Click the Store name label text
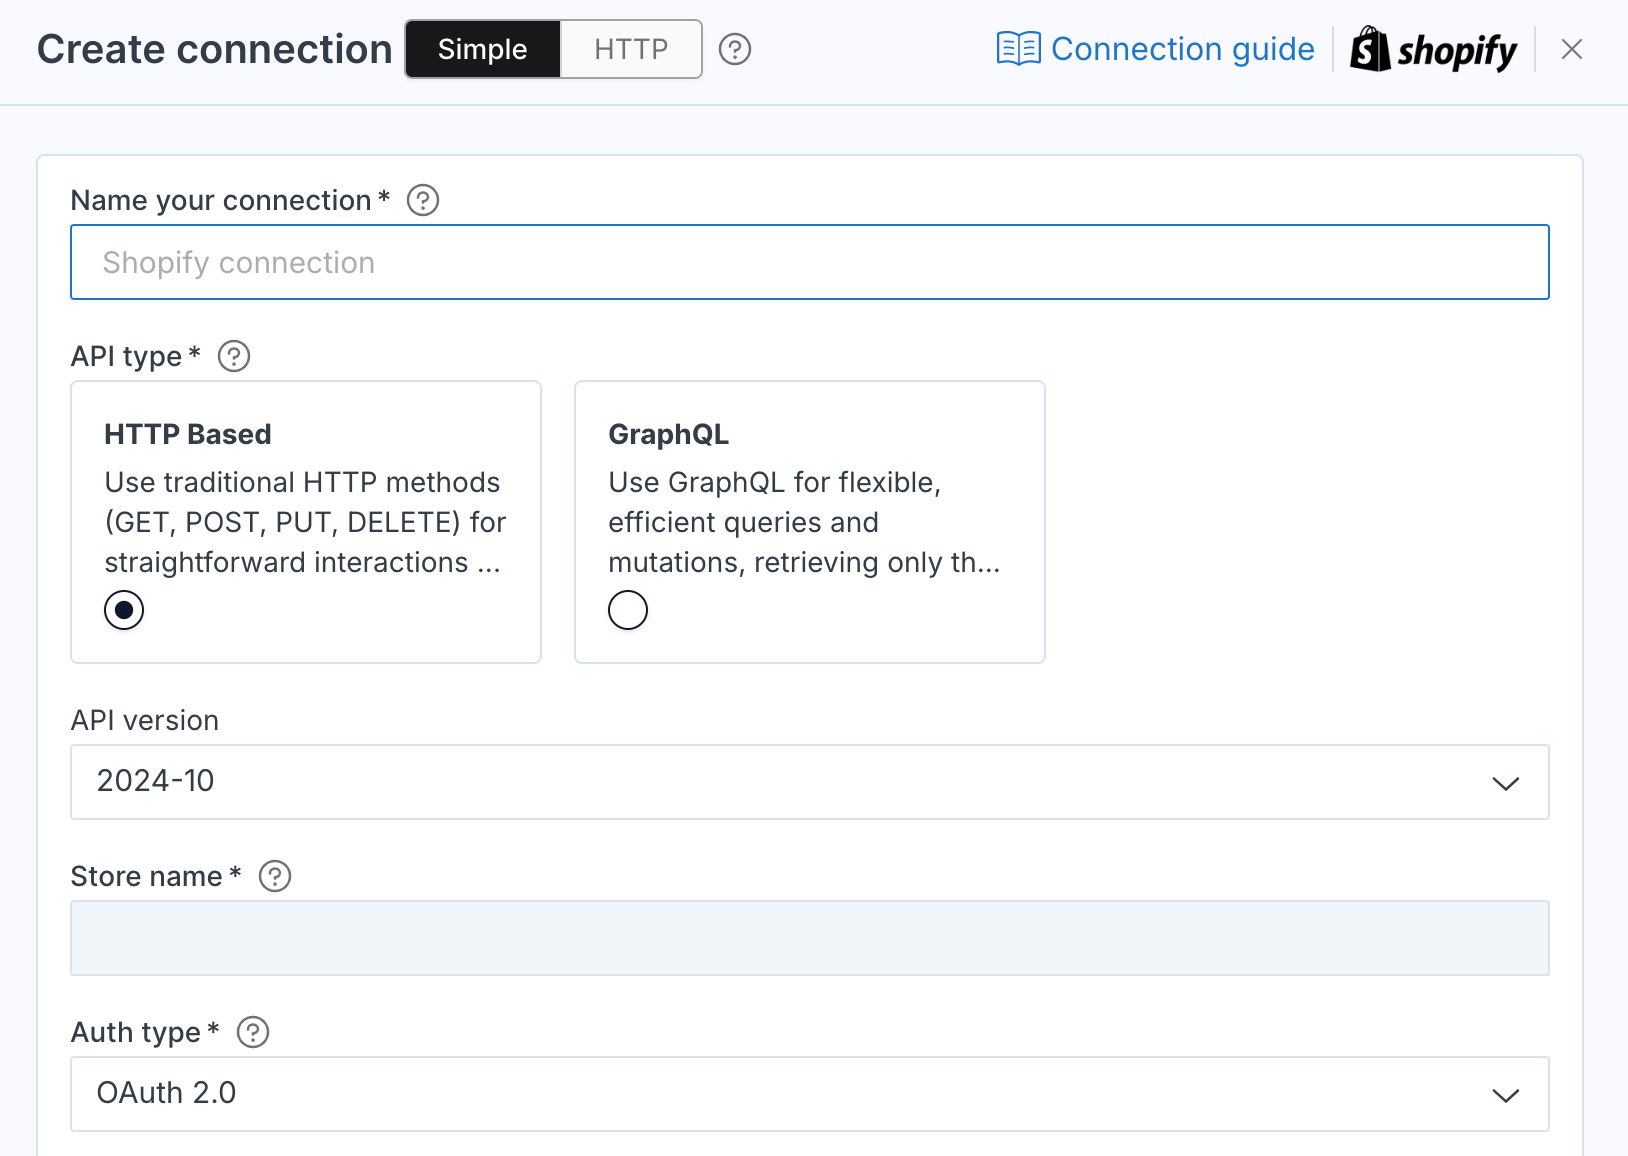This screenshot has height=1156, width=1628. click(147, 876)
